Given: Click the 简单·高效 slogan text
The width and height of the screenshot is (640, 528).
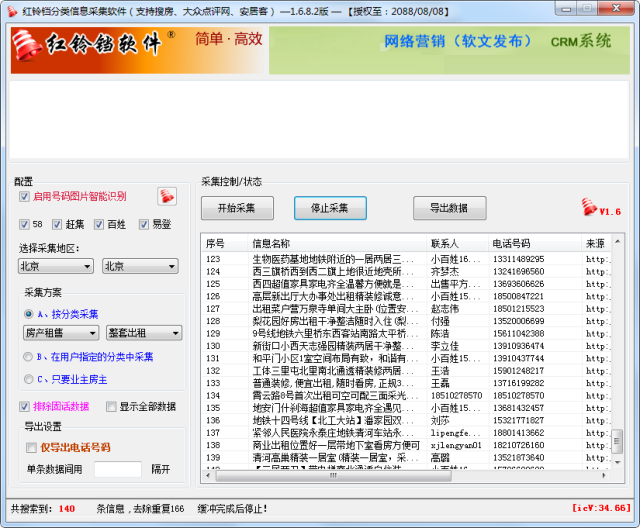Looking at the screenshot, I should point(229,39).
